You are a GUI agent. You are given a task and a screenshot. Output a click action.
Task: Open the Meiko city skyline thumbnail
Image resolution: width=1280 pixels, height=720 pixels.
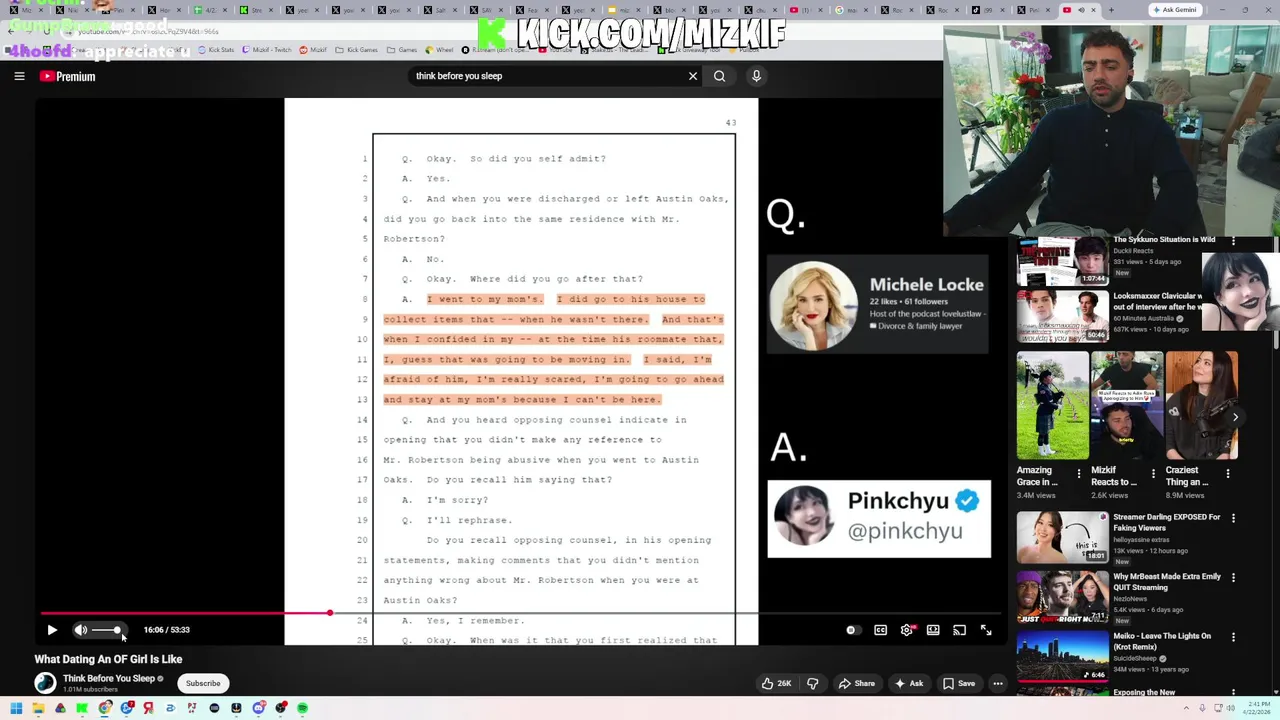coord(1062,655)
